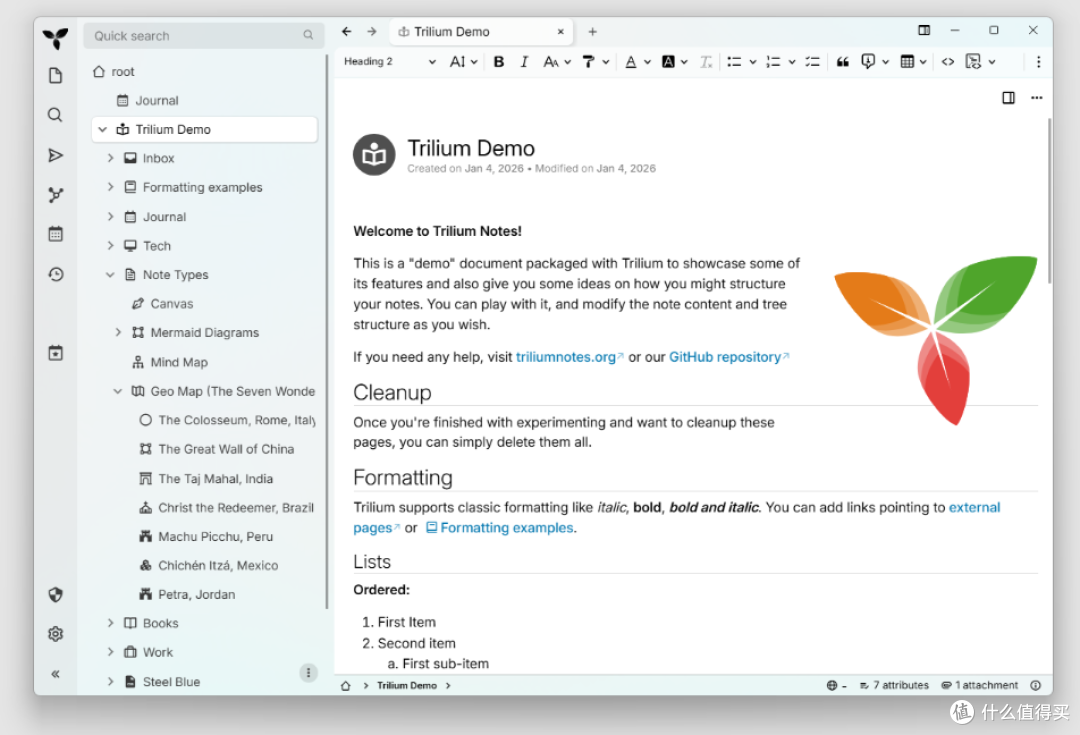Viewport: 1080px width, 735px height.
Task: Collapse the left sidebar with double chevron
Action: pos(55,674)
